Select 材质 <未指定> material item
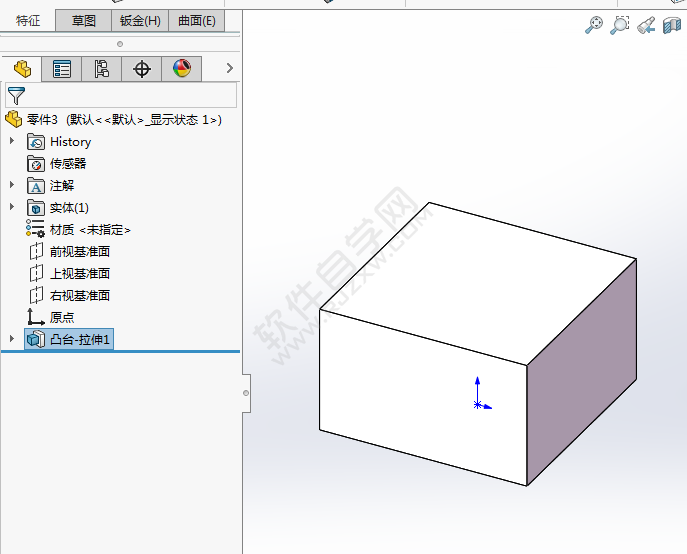The height and width of the screenshot is (554, 687). point(90,229)
